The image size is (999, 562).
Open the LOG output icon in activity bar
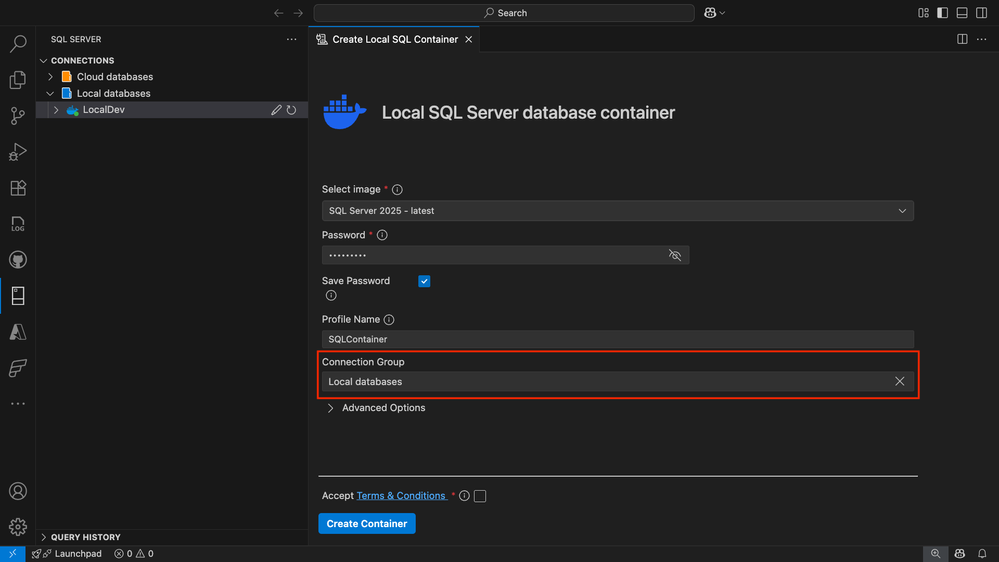pos(18,224)
